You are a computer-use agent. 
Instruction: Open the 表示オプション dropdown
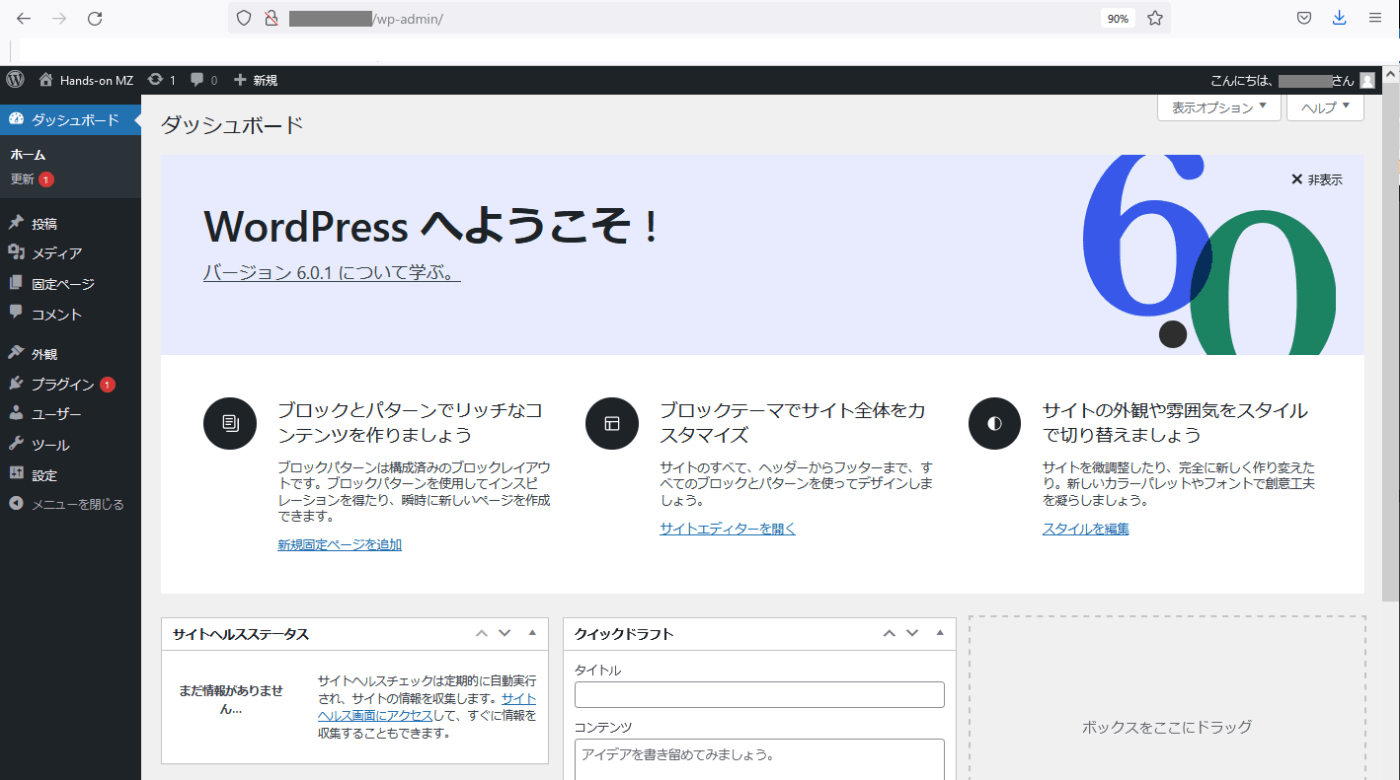[1219, 107]
